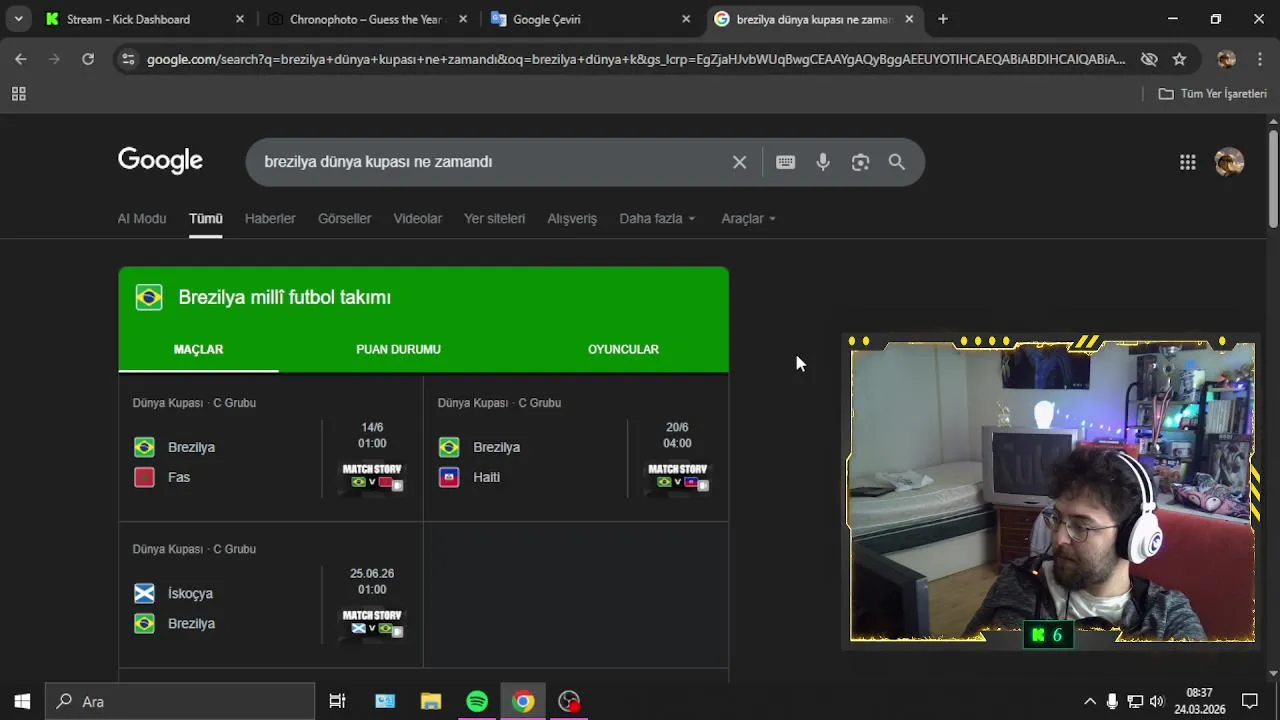Open Chrome three-dot menu
Image resolution: width=1280 pixels, height=720 pixels.
point(1259,59)
